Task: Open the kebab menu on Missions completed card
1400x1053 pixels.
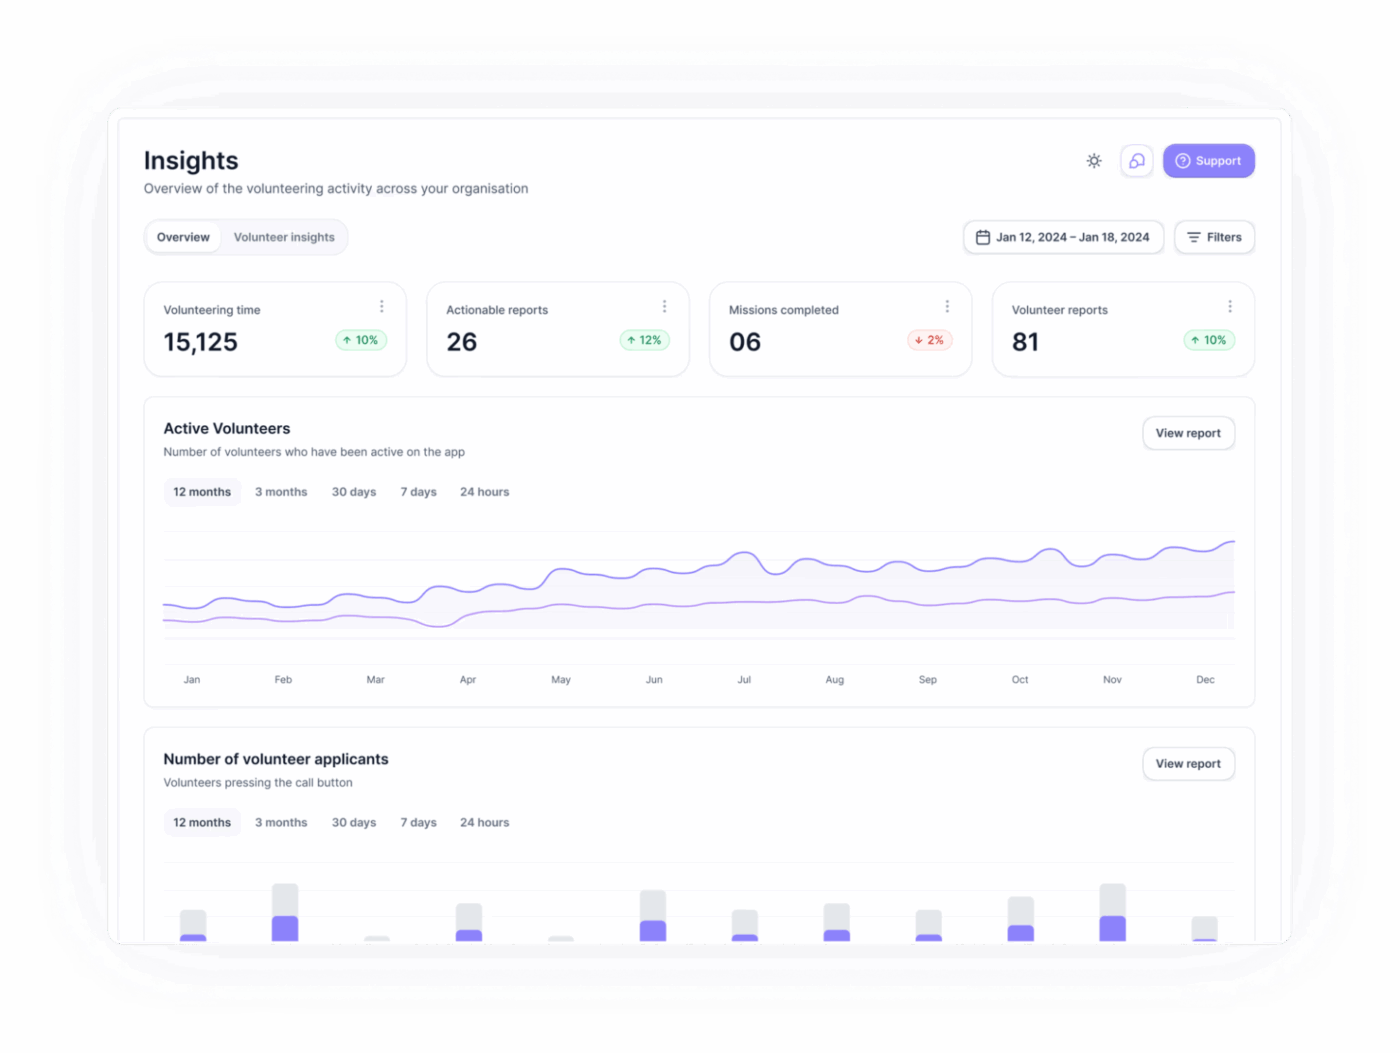Action: (947, 307)
